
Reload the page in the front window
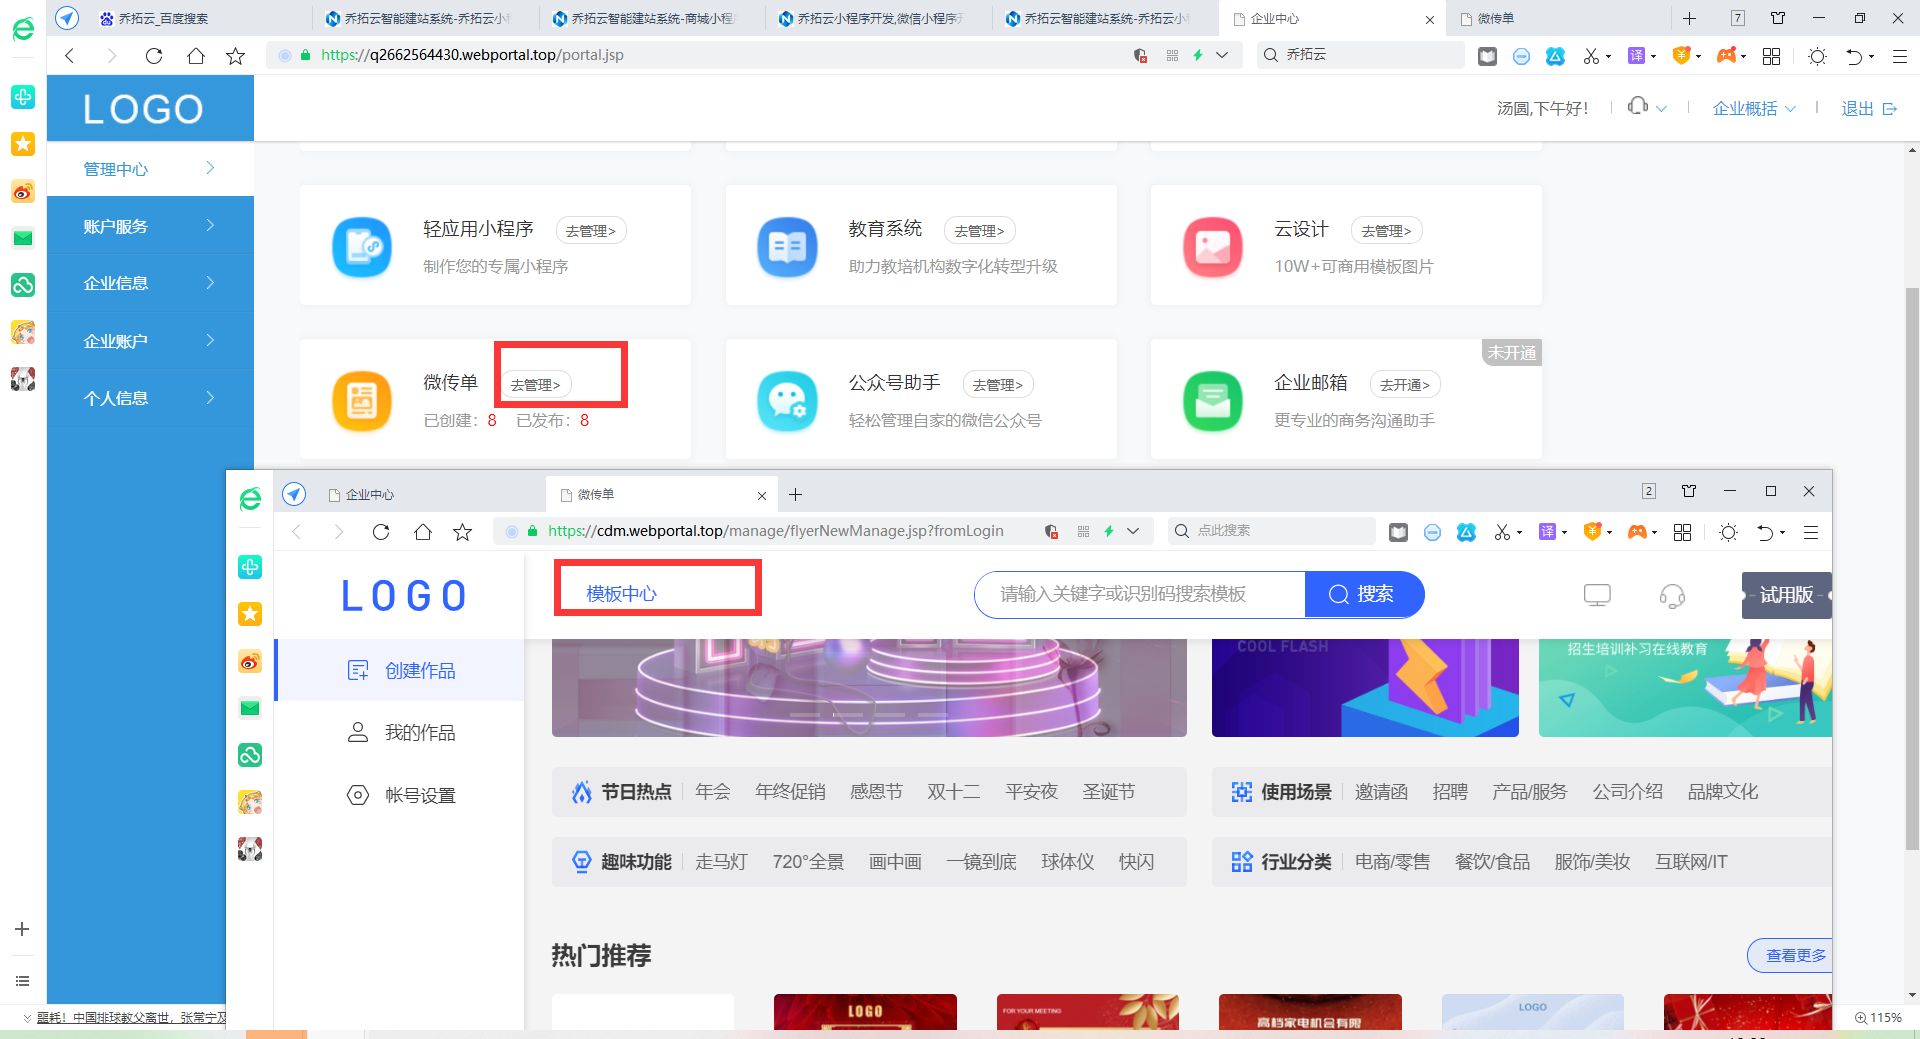pos(381,532)
